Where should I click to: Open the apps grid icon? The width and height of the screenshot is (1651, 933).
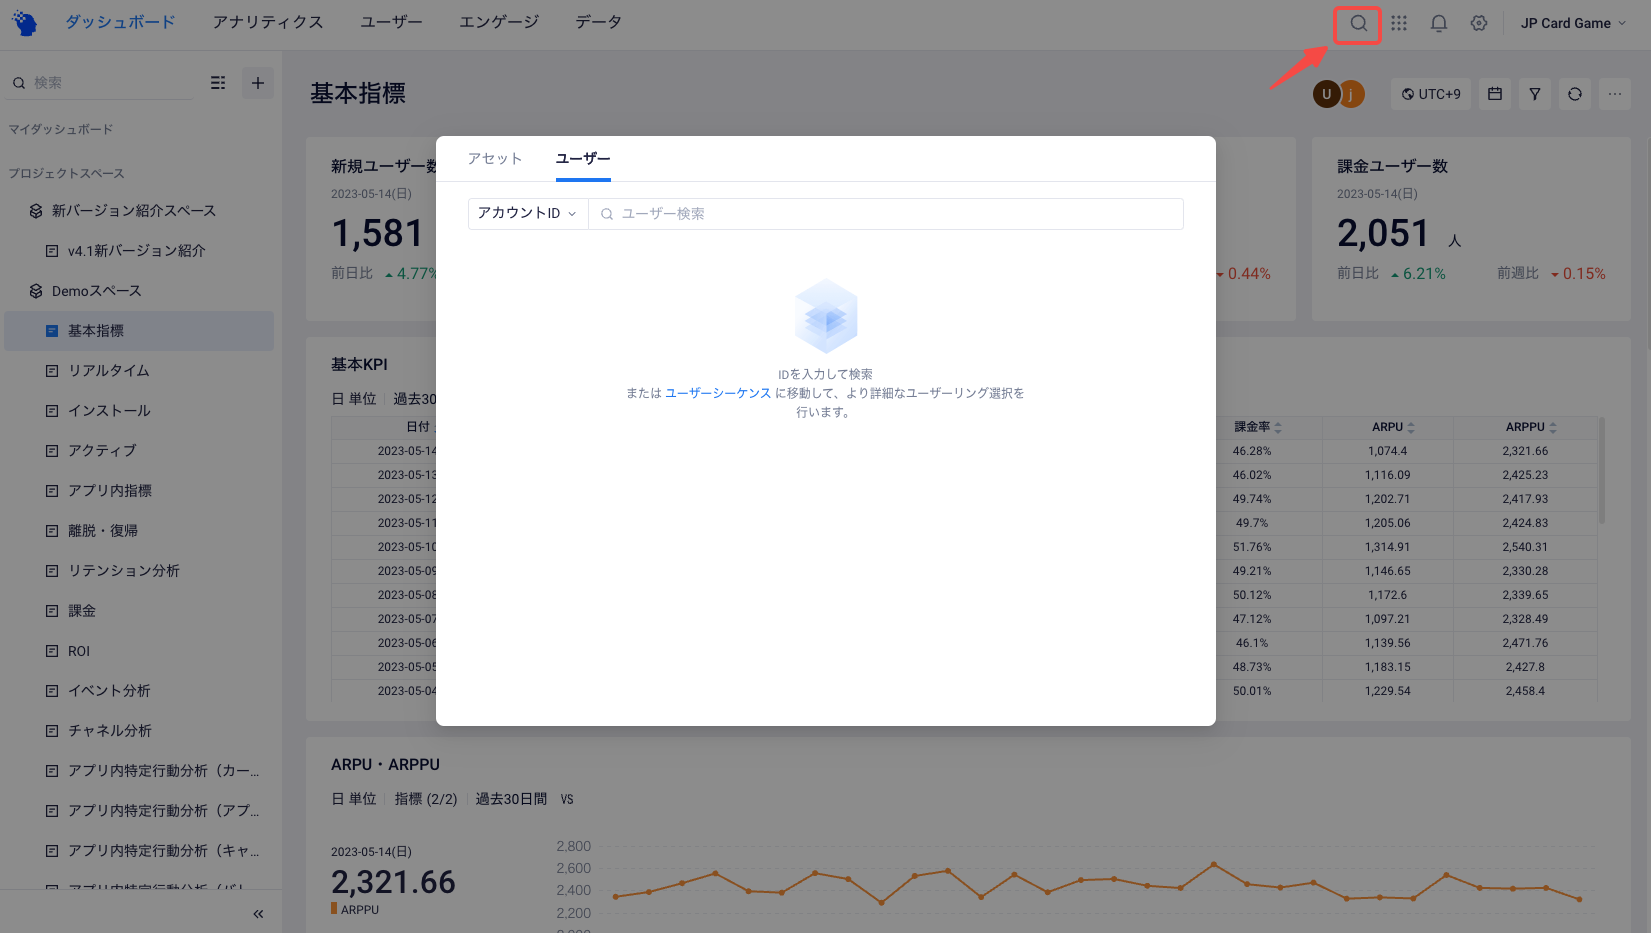[1399, 23]
